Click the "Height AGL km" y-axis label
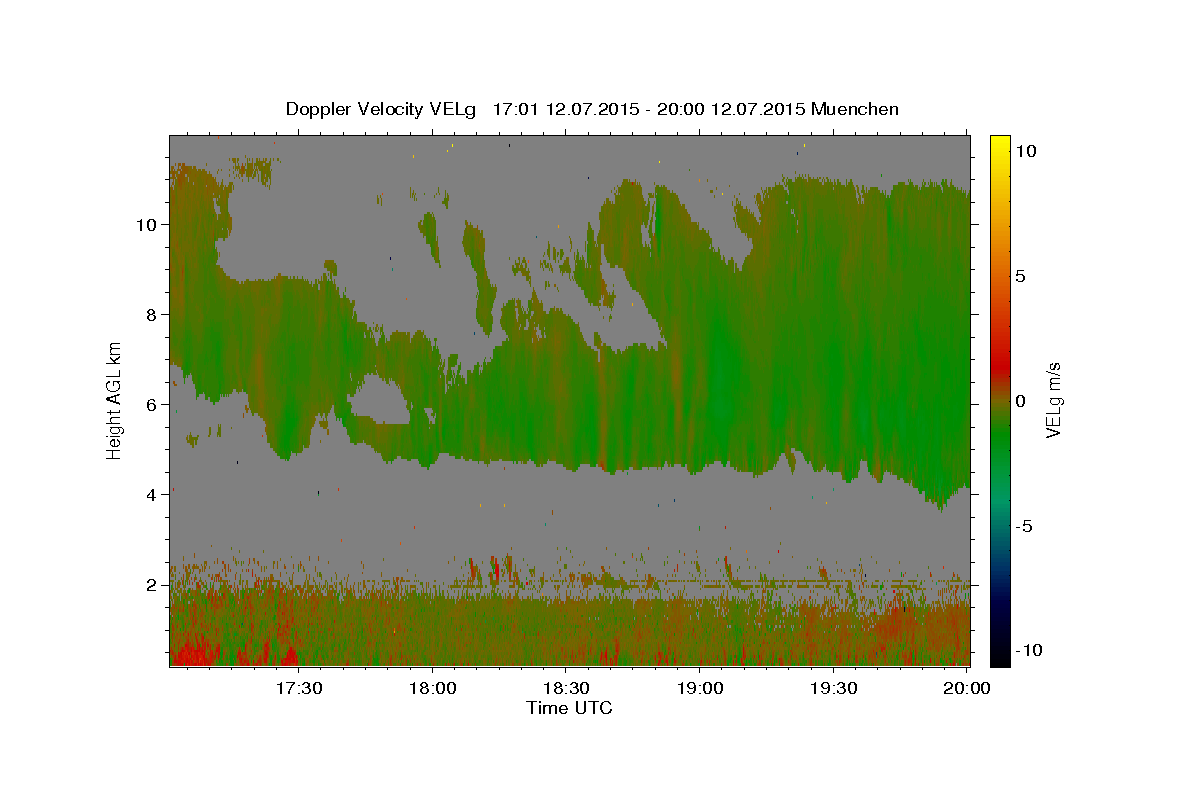This screenshot has width=1200, height=800. pos(115,400)
